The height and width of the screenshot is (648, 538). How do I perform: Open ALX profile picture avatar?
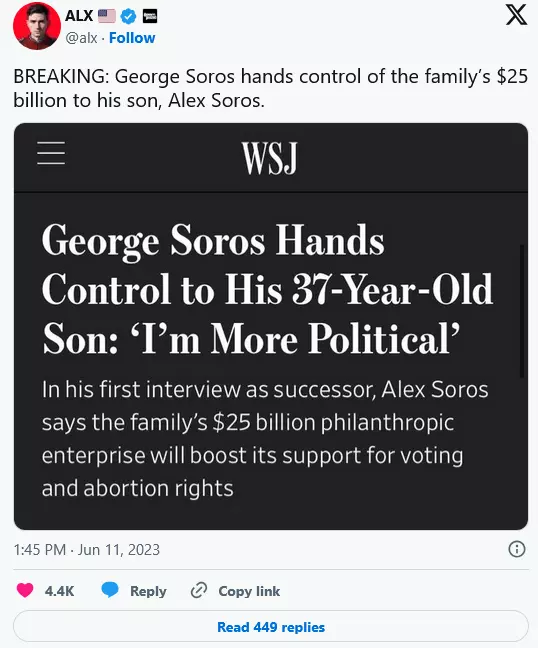click(x=37, y=26)
